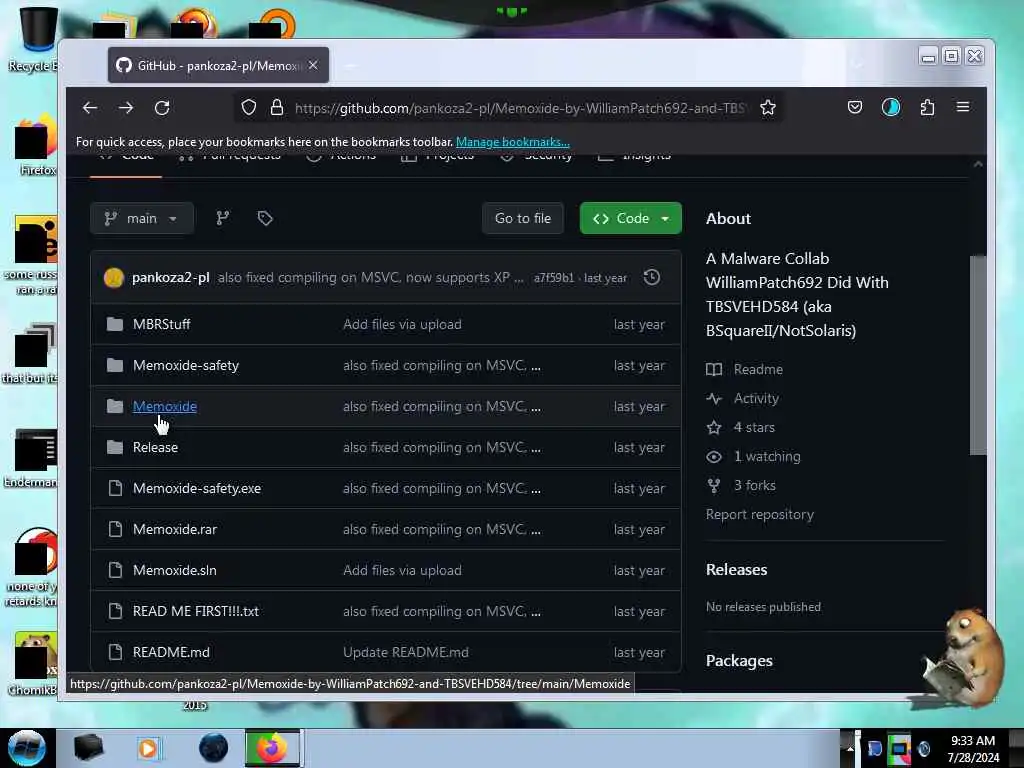
Task: Open the tracking protection shield icon
Action: [x=248, y=108]
